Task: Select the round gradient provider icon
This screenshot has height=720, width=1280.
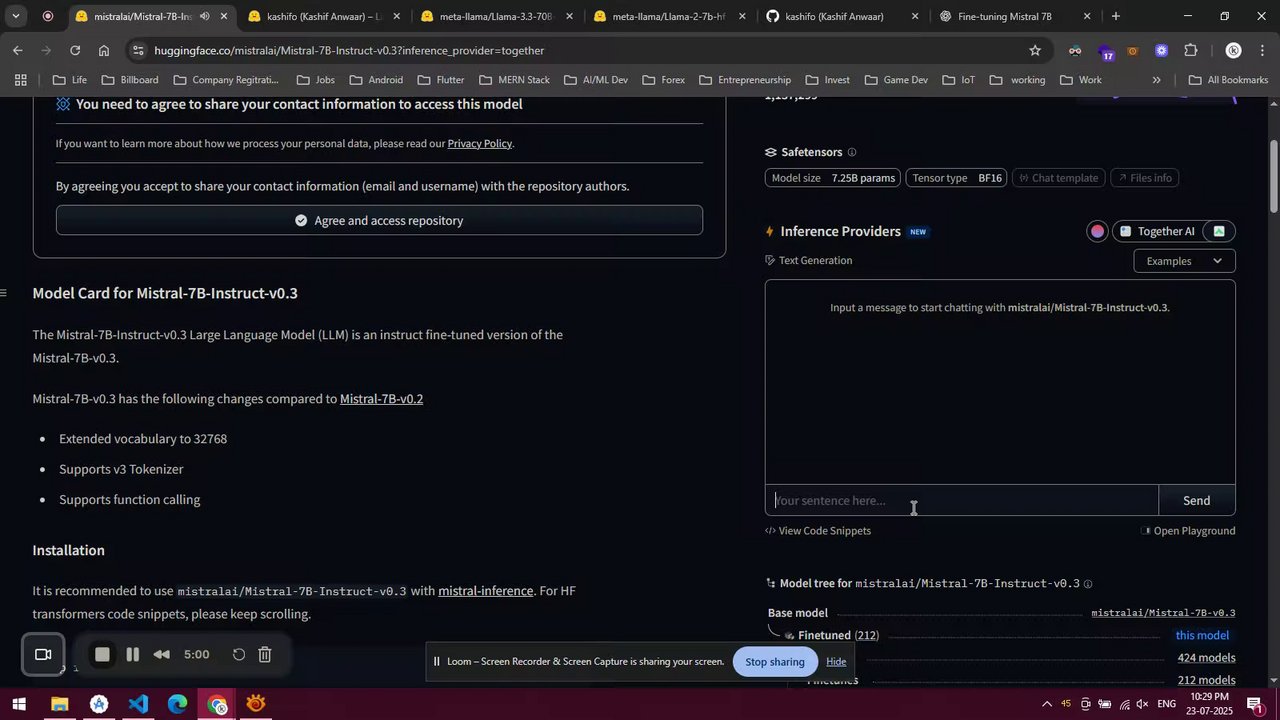Action: pyautogui.click(x=1098, y=231)
